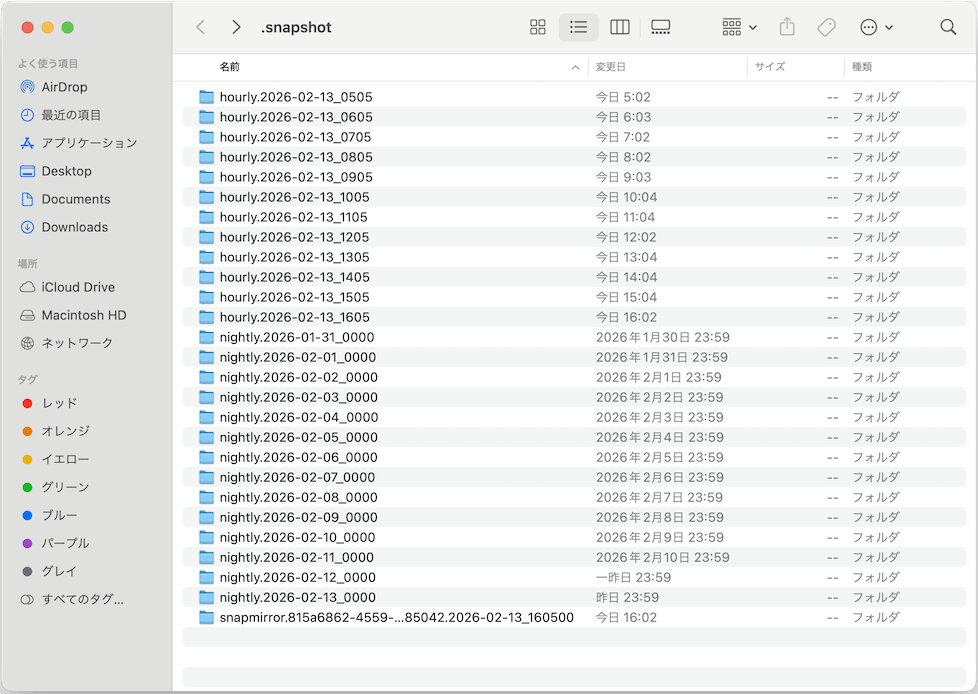Click the Share toolbar icon
This screenshot has width=978, height=694.
tap(787, 28)
